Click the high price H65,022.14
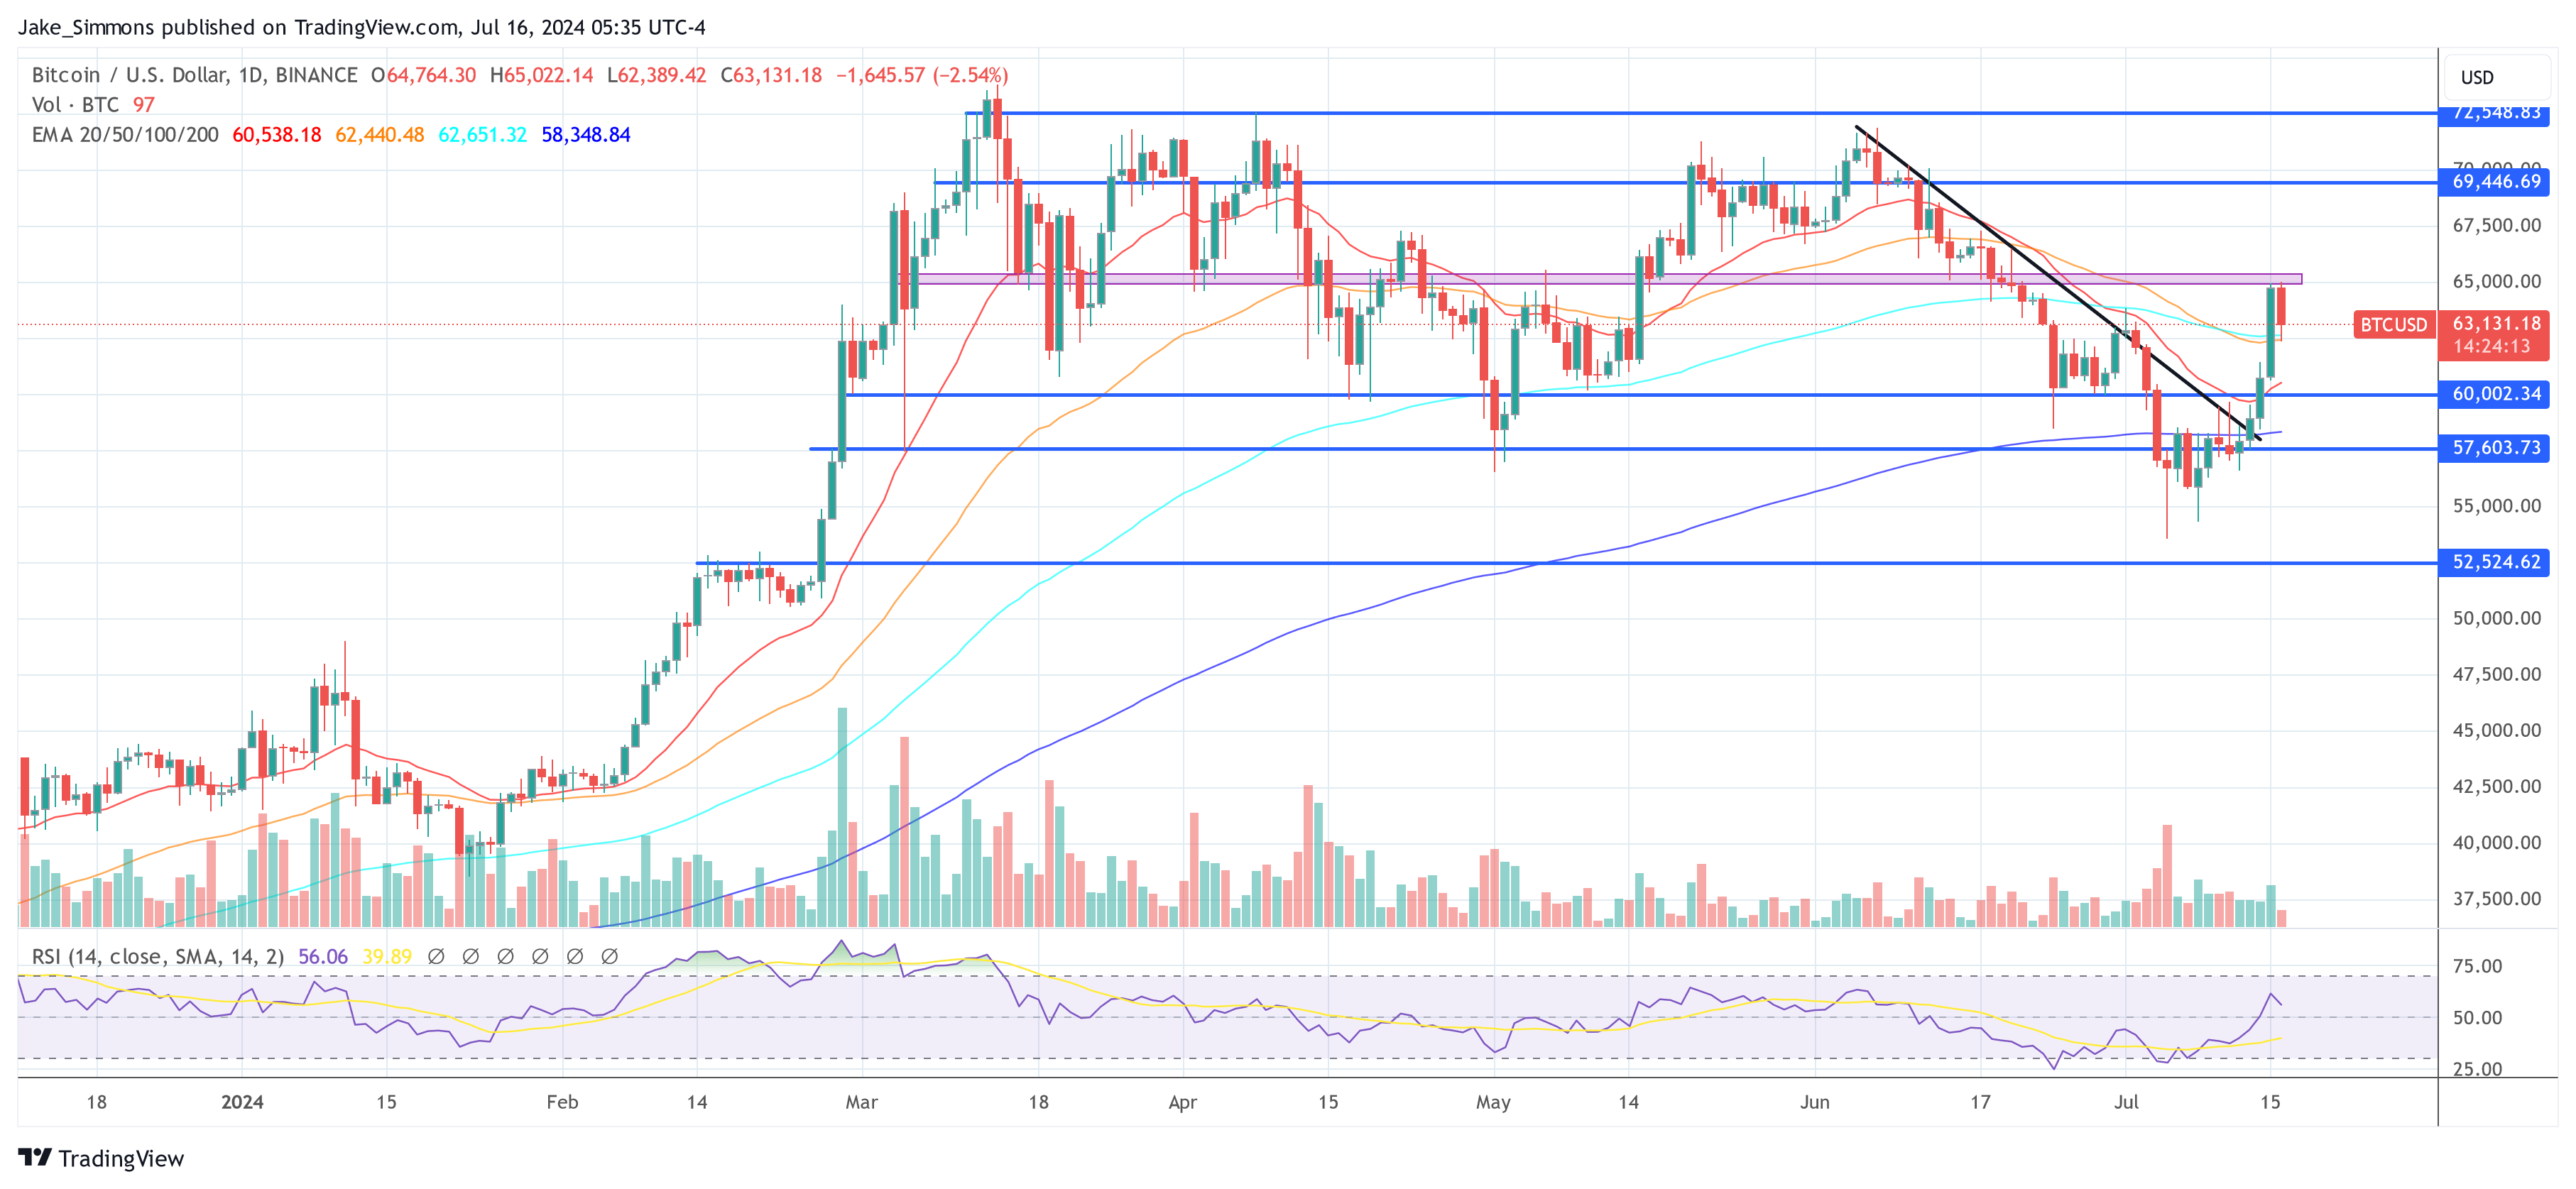This screenshot has width=2576, height=1189. tap(542, 75)
